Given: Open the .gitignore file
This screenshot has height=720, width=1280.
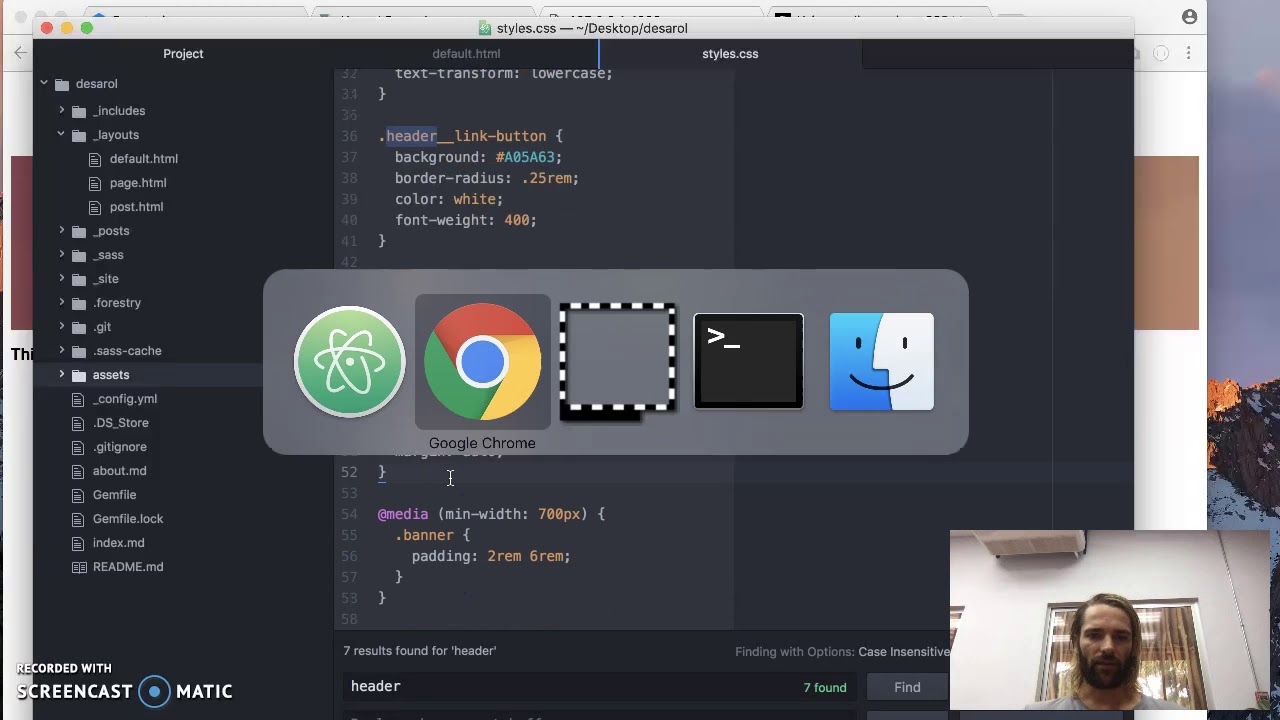Looking at the screenshot, I should [119, 447].
